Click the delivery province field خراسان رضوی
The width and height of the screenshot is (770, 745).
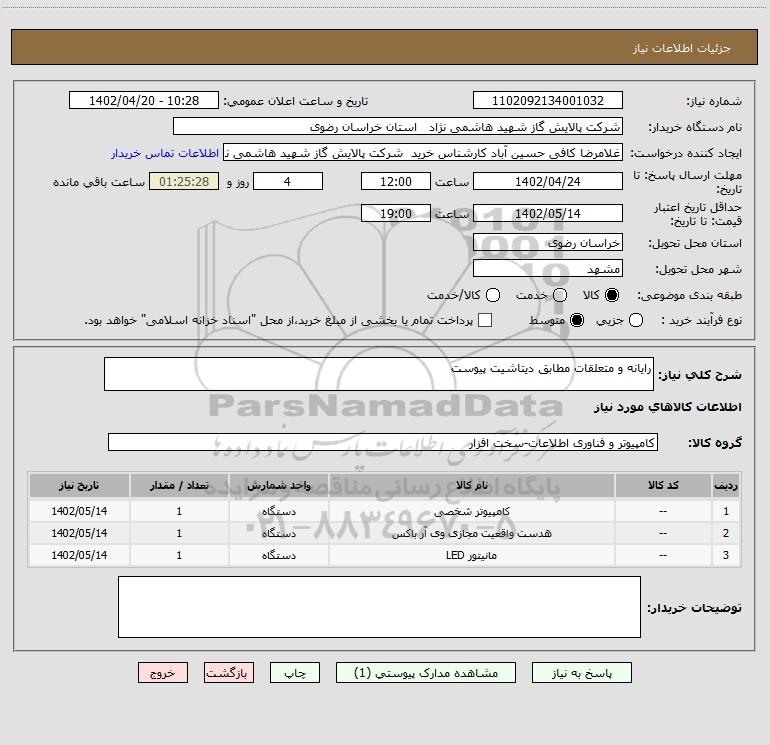(x=548, y=243)
